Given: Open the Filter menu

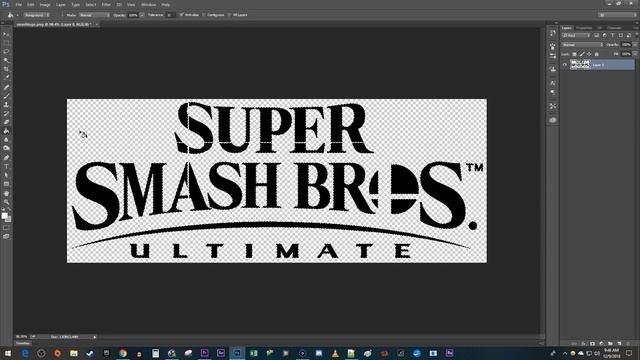Looking at the screenshot, I should coord(106,4).
